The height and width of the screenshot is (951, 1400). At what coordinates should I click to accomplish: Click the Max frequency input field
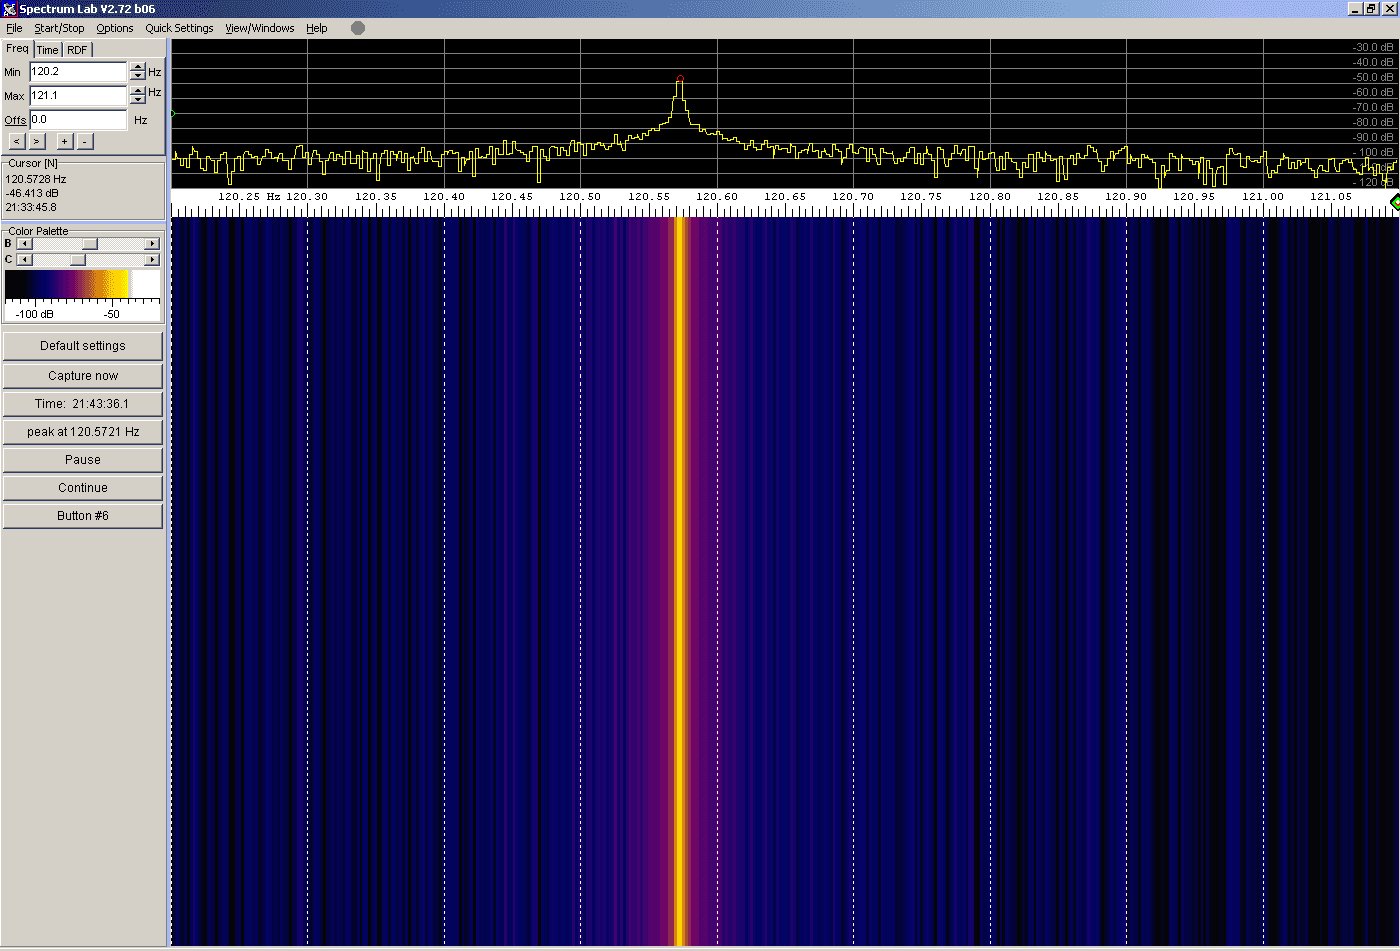pyautogui.click(x=78, y=95)
